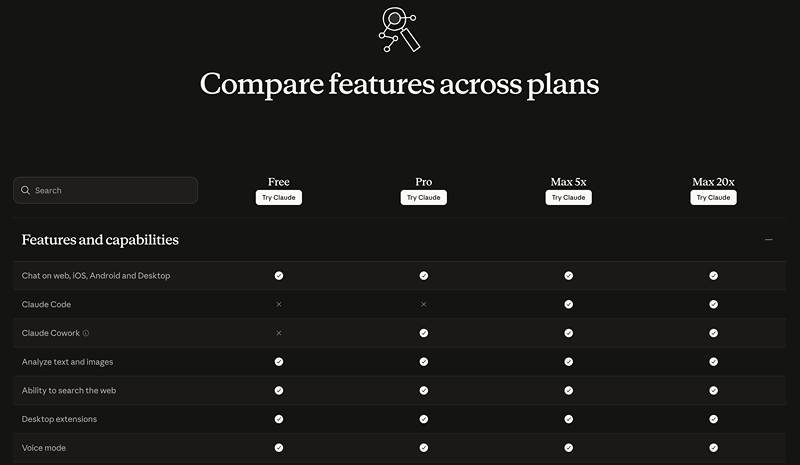Click the Free checkmark for Voice mode

pyautogui.click(x=279, y=448)
